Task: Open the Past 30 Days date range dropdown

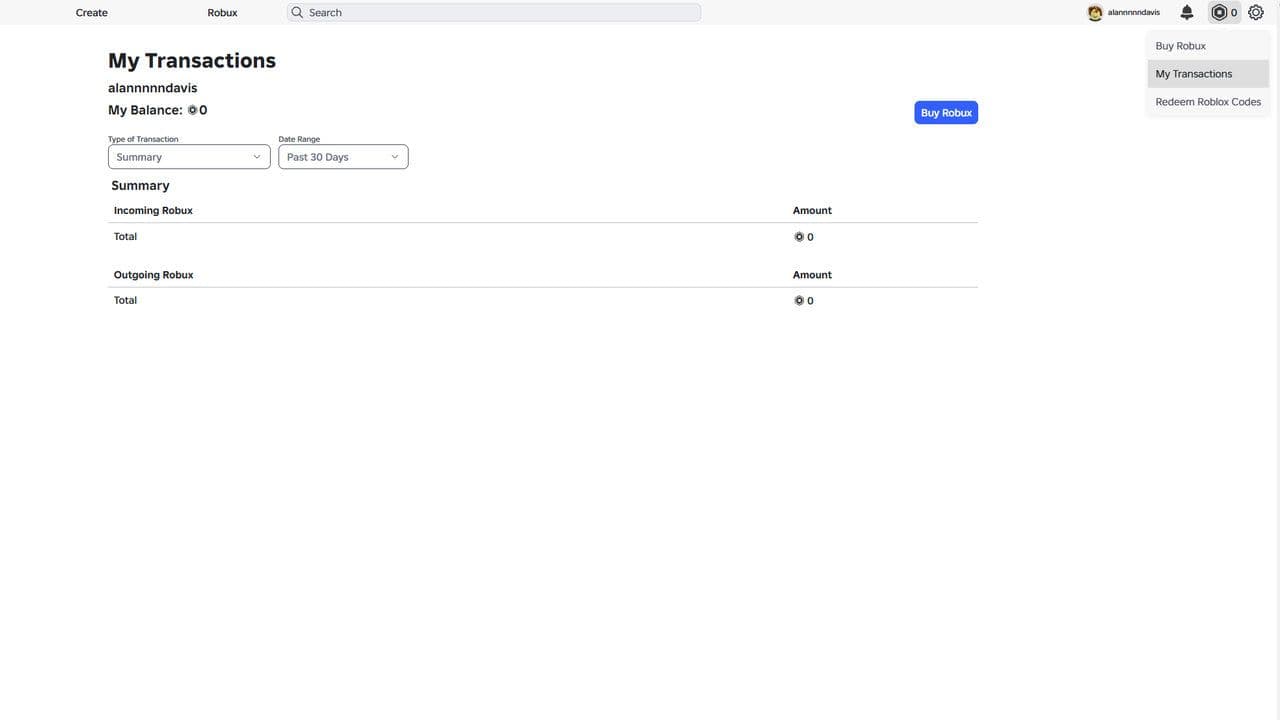Action: (x=343, y=157)
